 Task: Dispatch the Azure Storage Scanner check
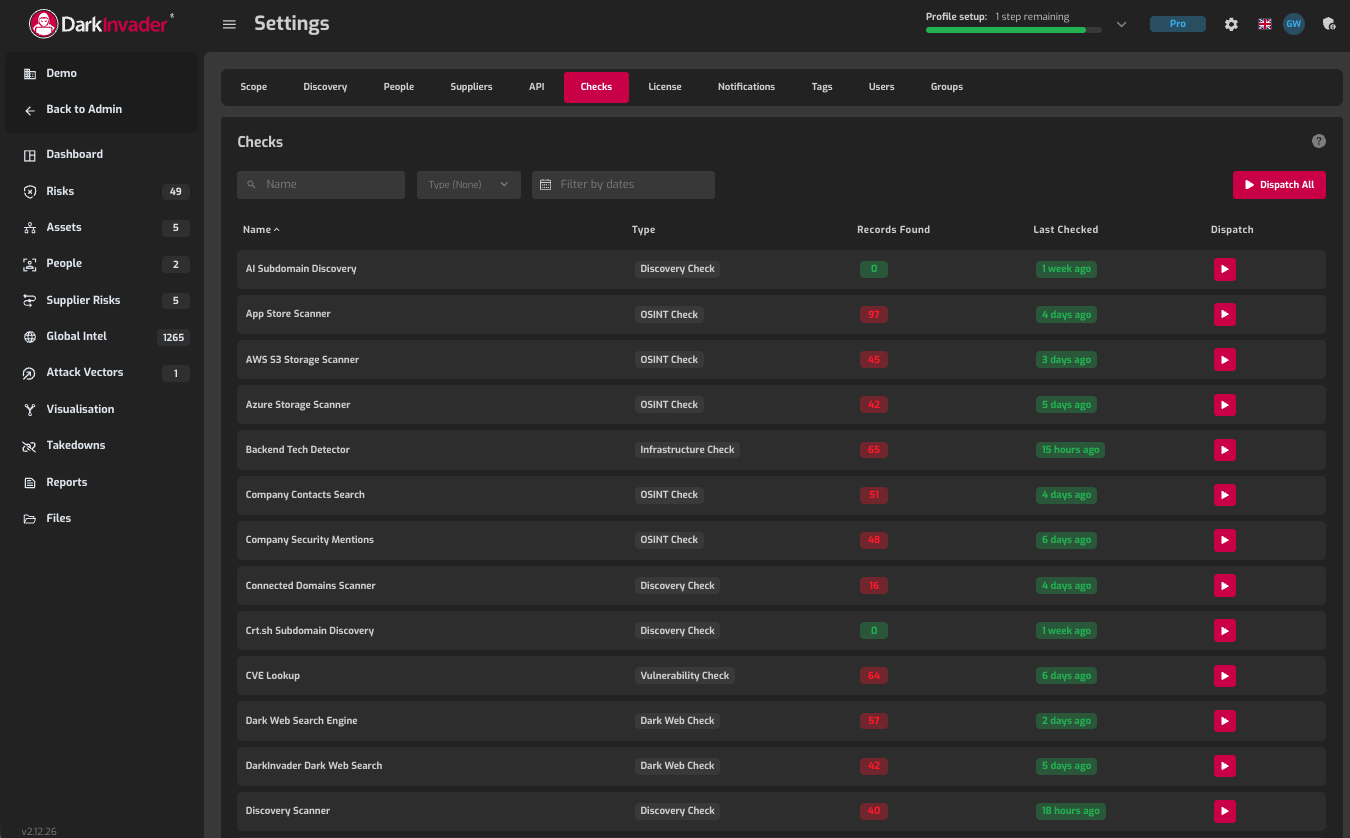tap(1224, 405)
